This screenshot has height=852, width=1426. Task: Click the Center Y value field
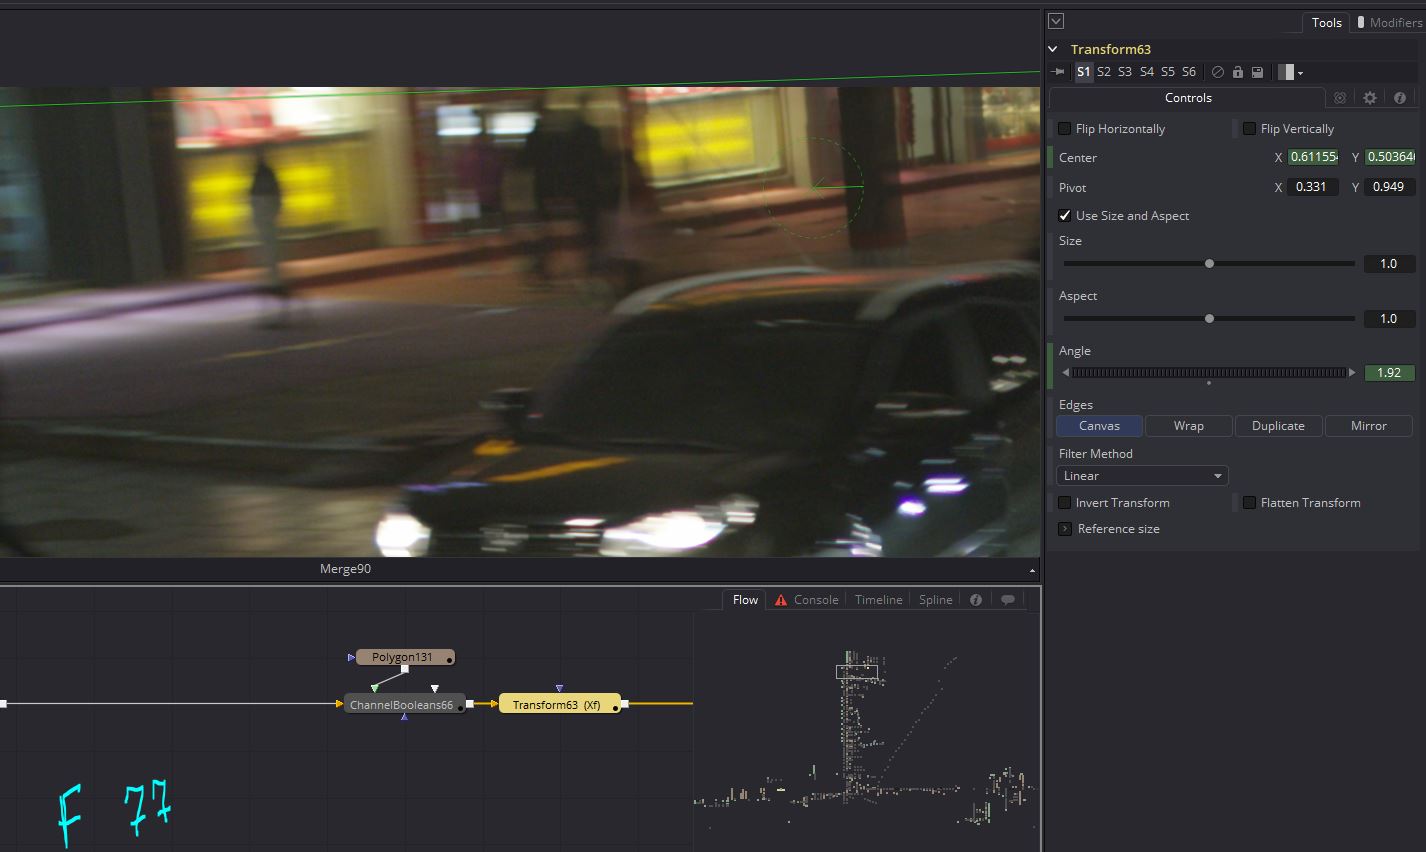1390,157
